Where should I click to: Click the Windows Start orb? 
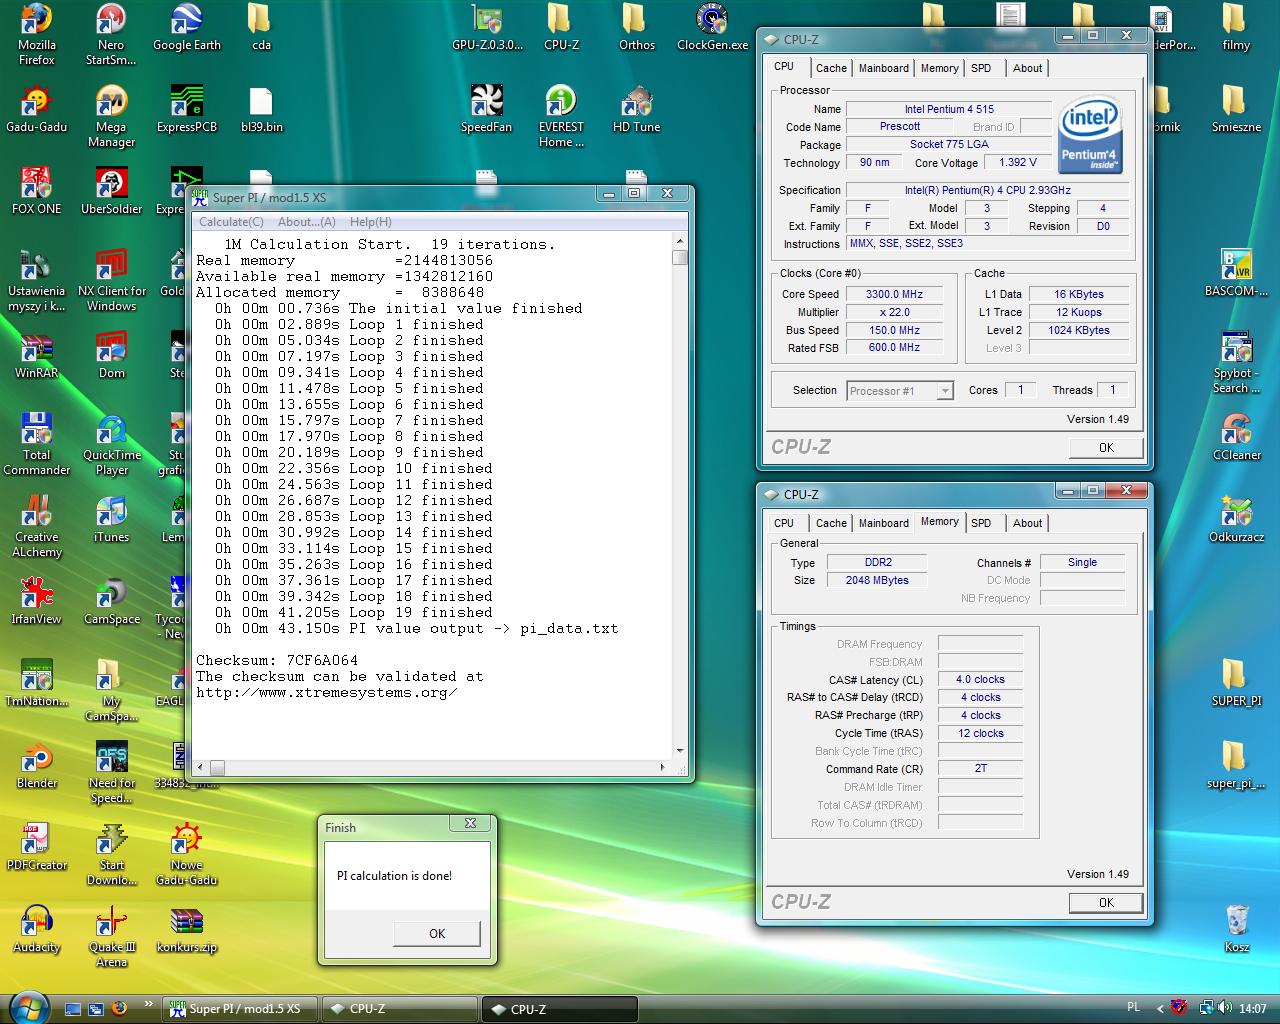[x=27, y=1006]
